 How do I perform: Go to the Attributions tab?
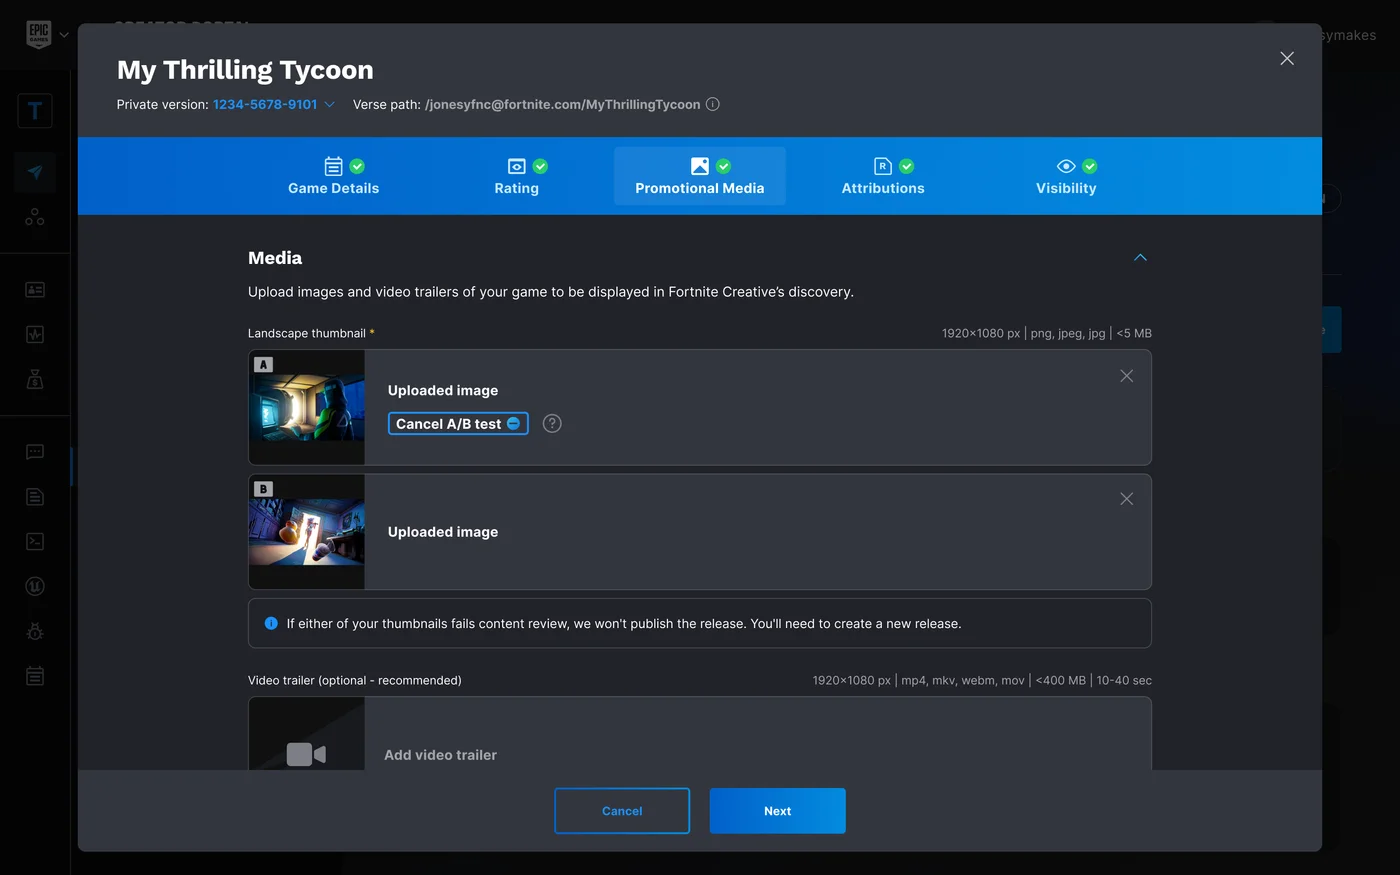pos(883,176)
